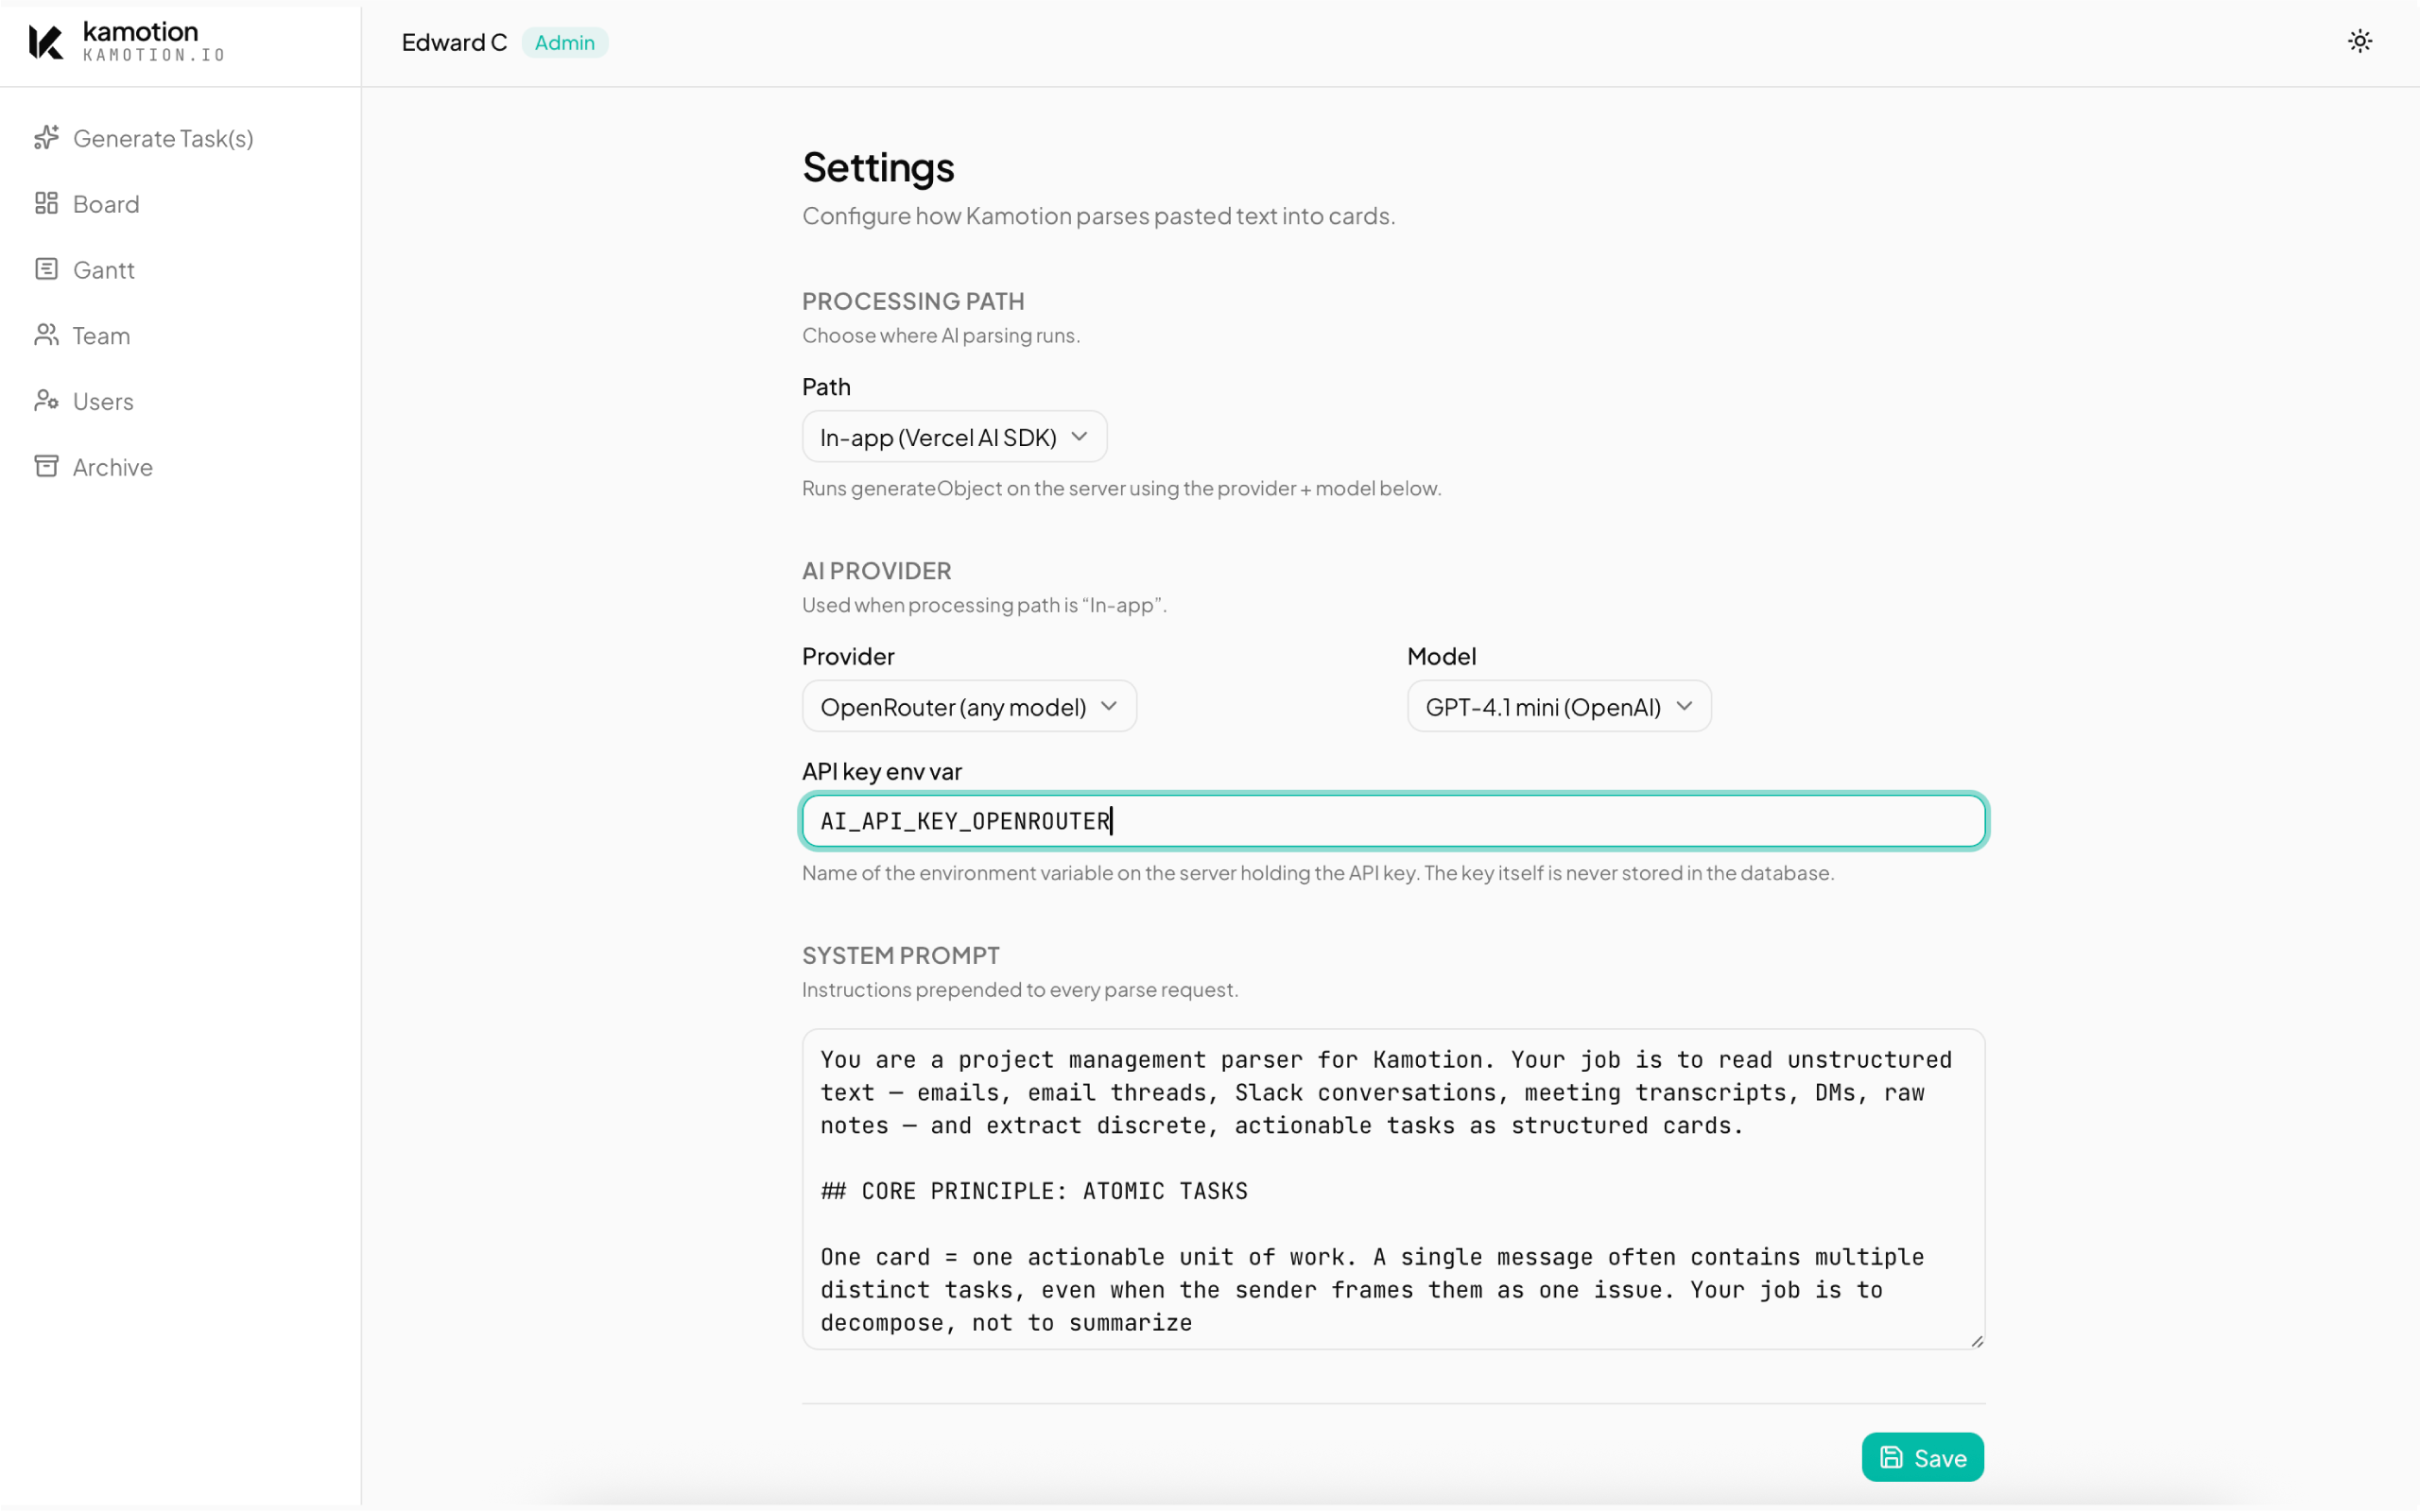This screenshot has height=1512, width=2420.
Task: Click the Generate Task(s) sparkle icon
Action: click(46, 137)
